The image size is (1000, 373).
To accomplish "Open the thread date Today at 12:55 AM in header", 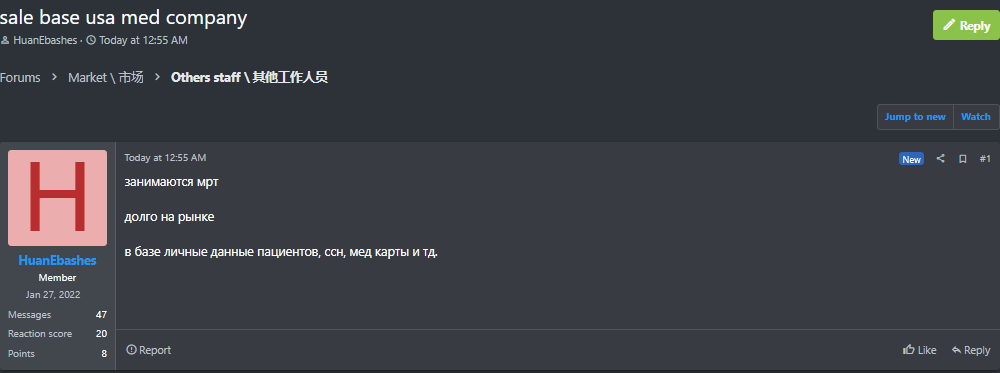I will point(143,40).
